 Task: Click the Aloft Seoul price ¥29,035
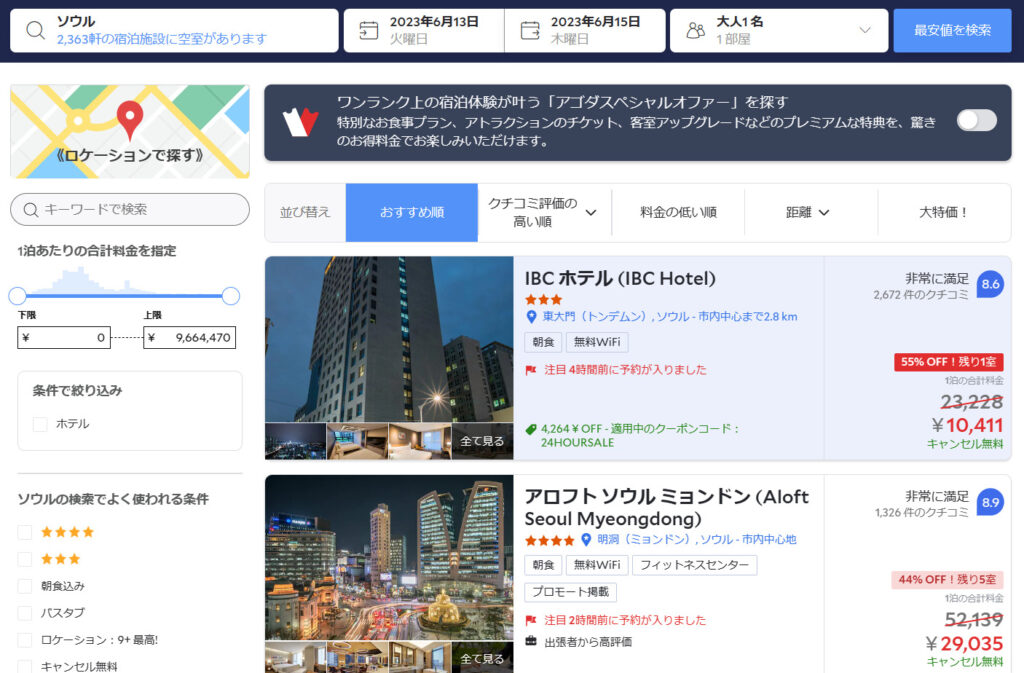[965, 644]
